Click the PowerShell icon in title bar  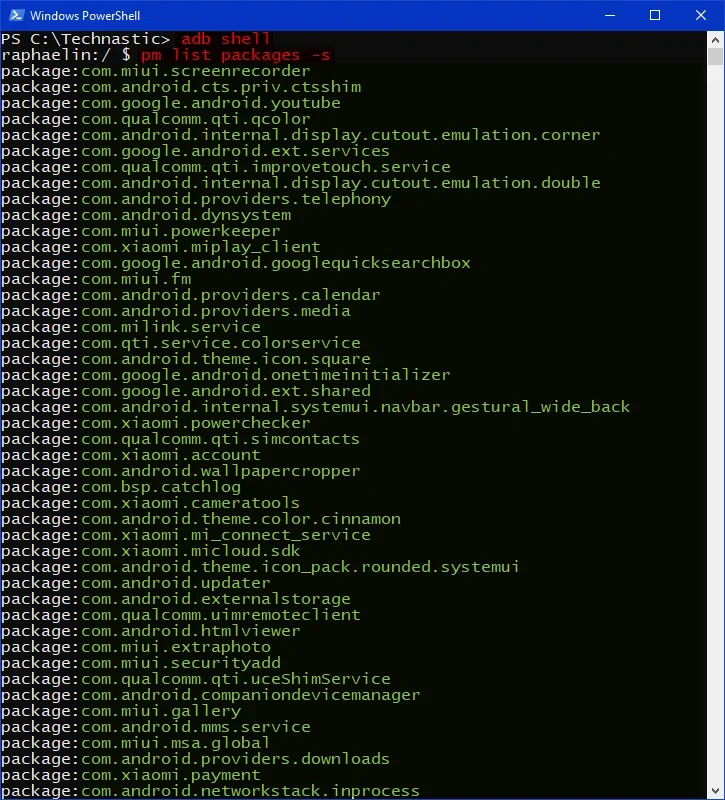16,15
